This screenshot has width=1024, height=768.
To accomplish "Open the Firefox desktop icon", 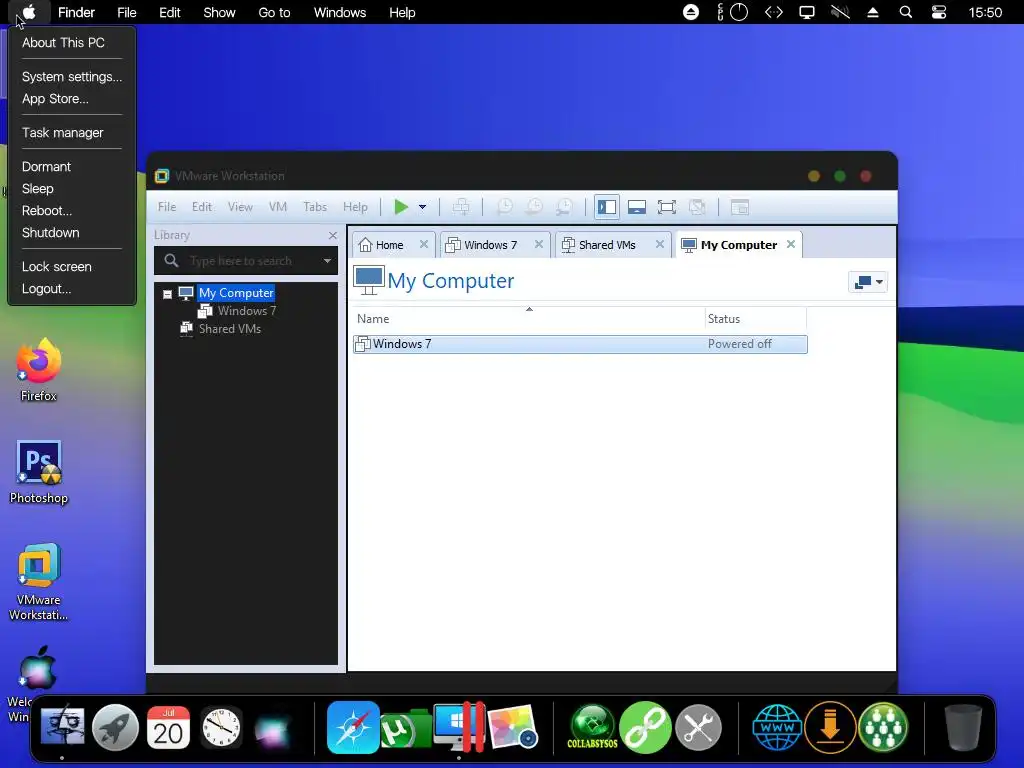I will (39, 370).
